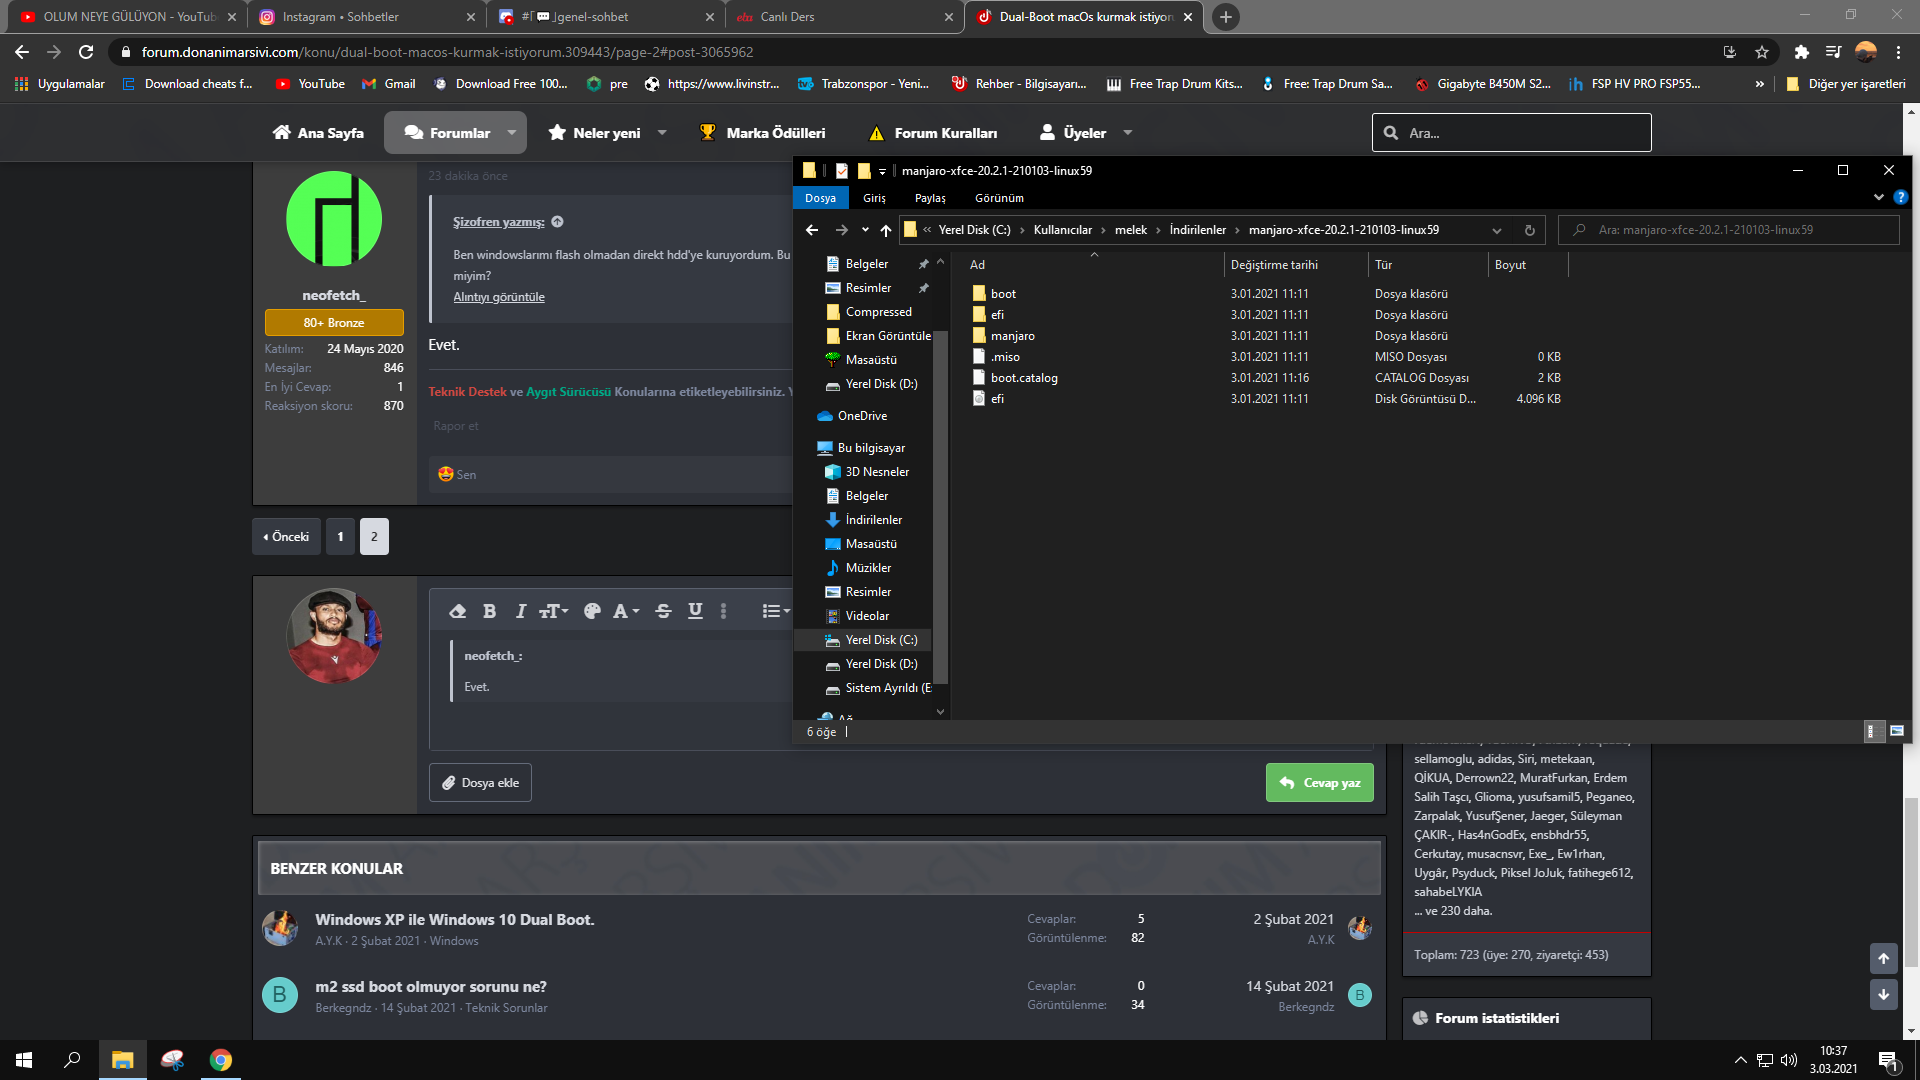Click the strikethrough formatting icon

[663, 611]
